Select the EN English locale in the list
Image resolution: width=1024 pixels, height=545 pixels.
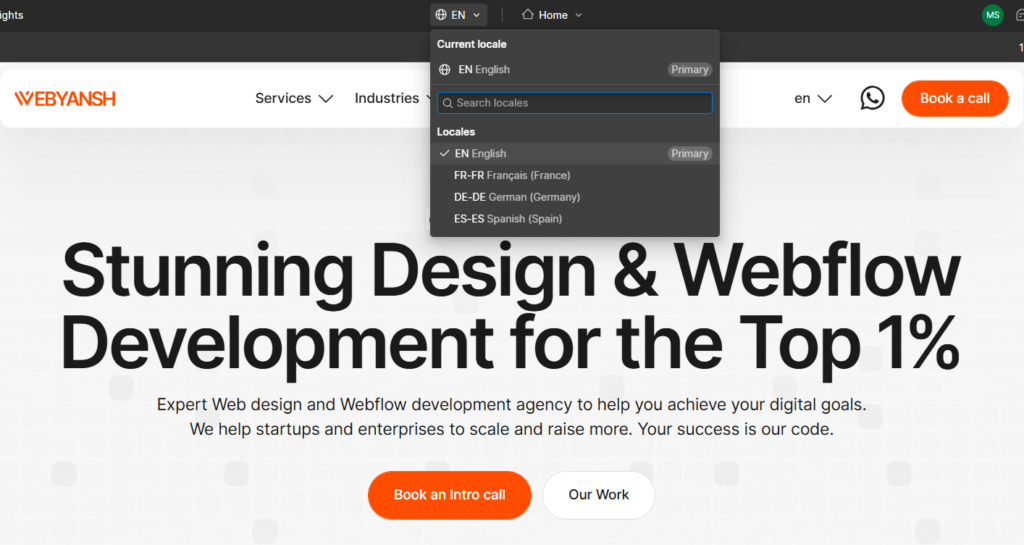pos(575,153)
